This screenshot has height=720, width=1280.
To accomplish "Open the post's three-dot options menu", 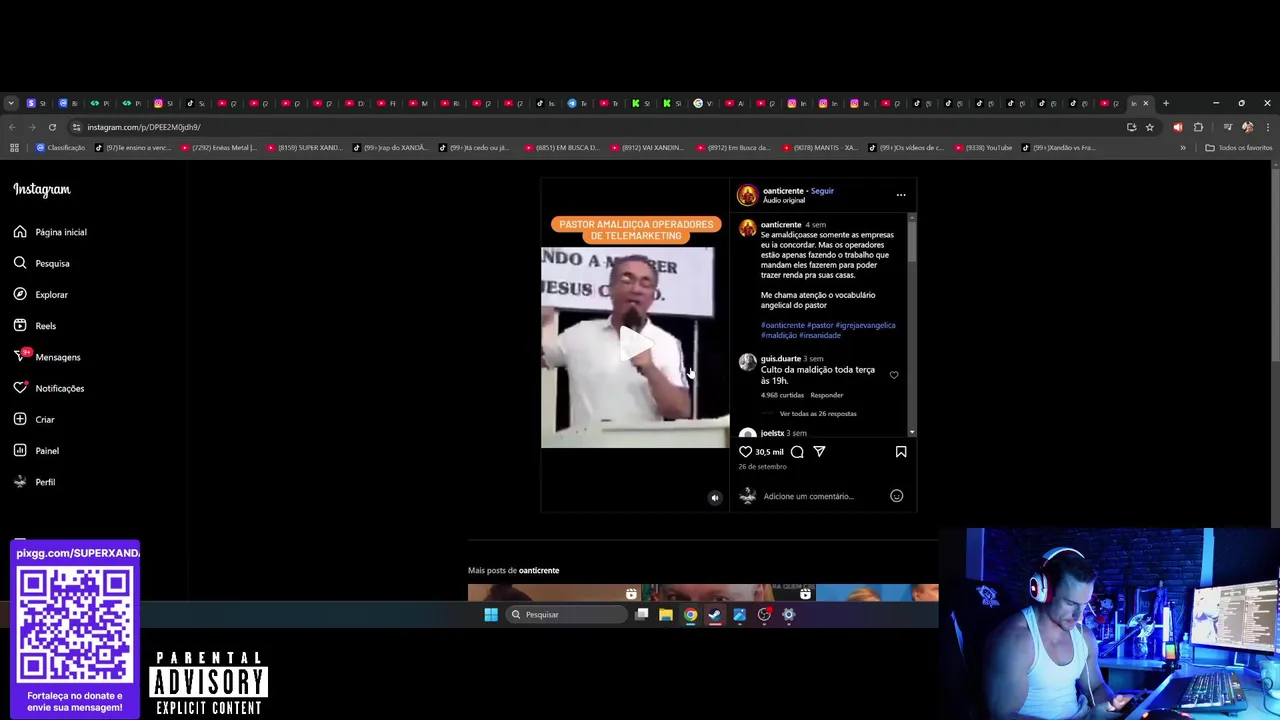I will (901, 195).
